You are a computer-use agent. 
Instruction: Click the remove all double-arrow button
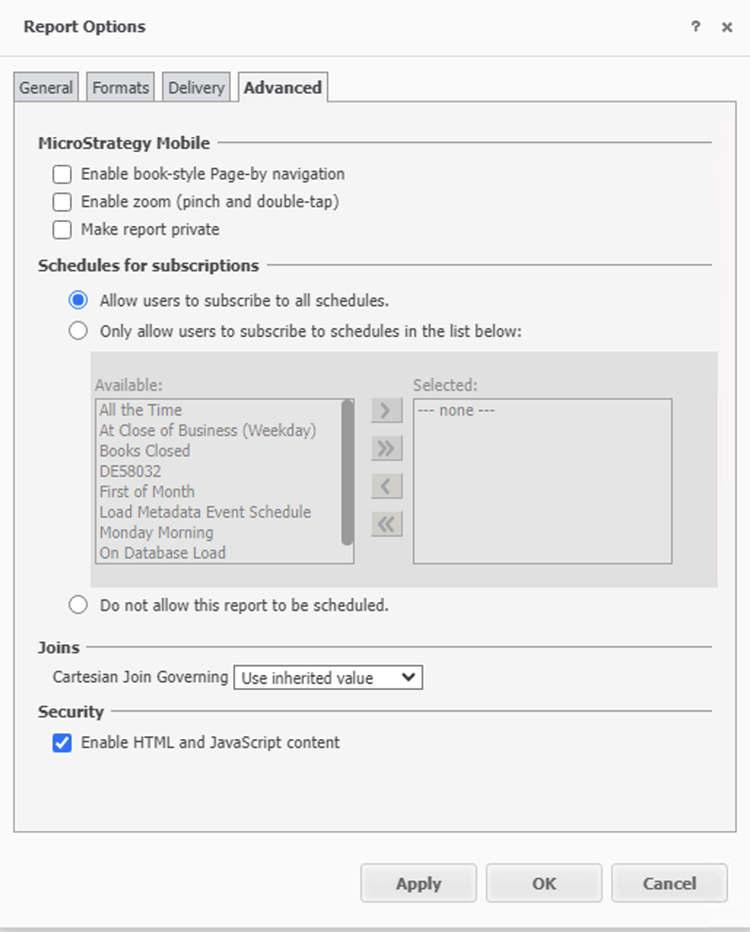[386, 524]
